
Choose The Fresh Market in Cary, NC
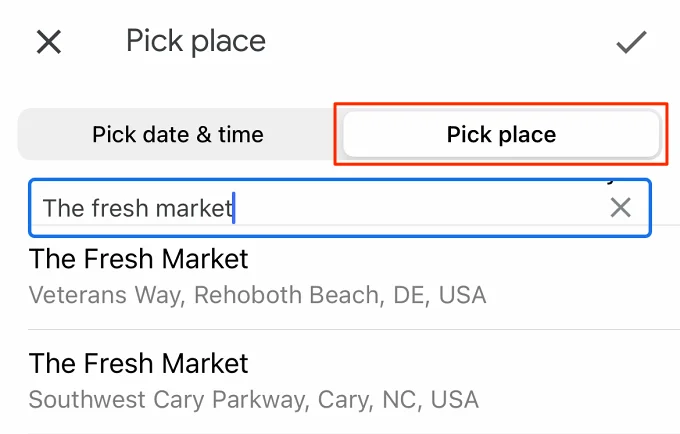340,382
